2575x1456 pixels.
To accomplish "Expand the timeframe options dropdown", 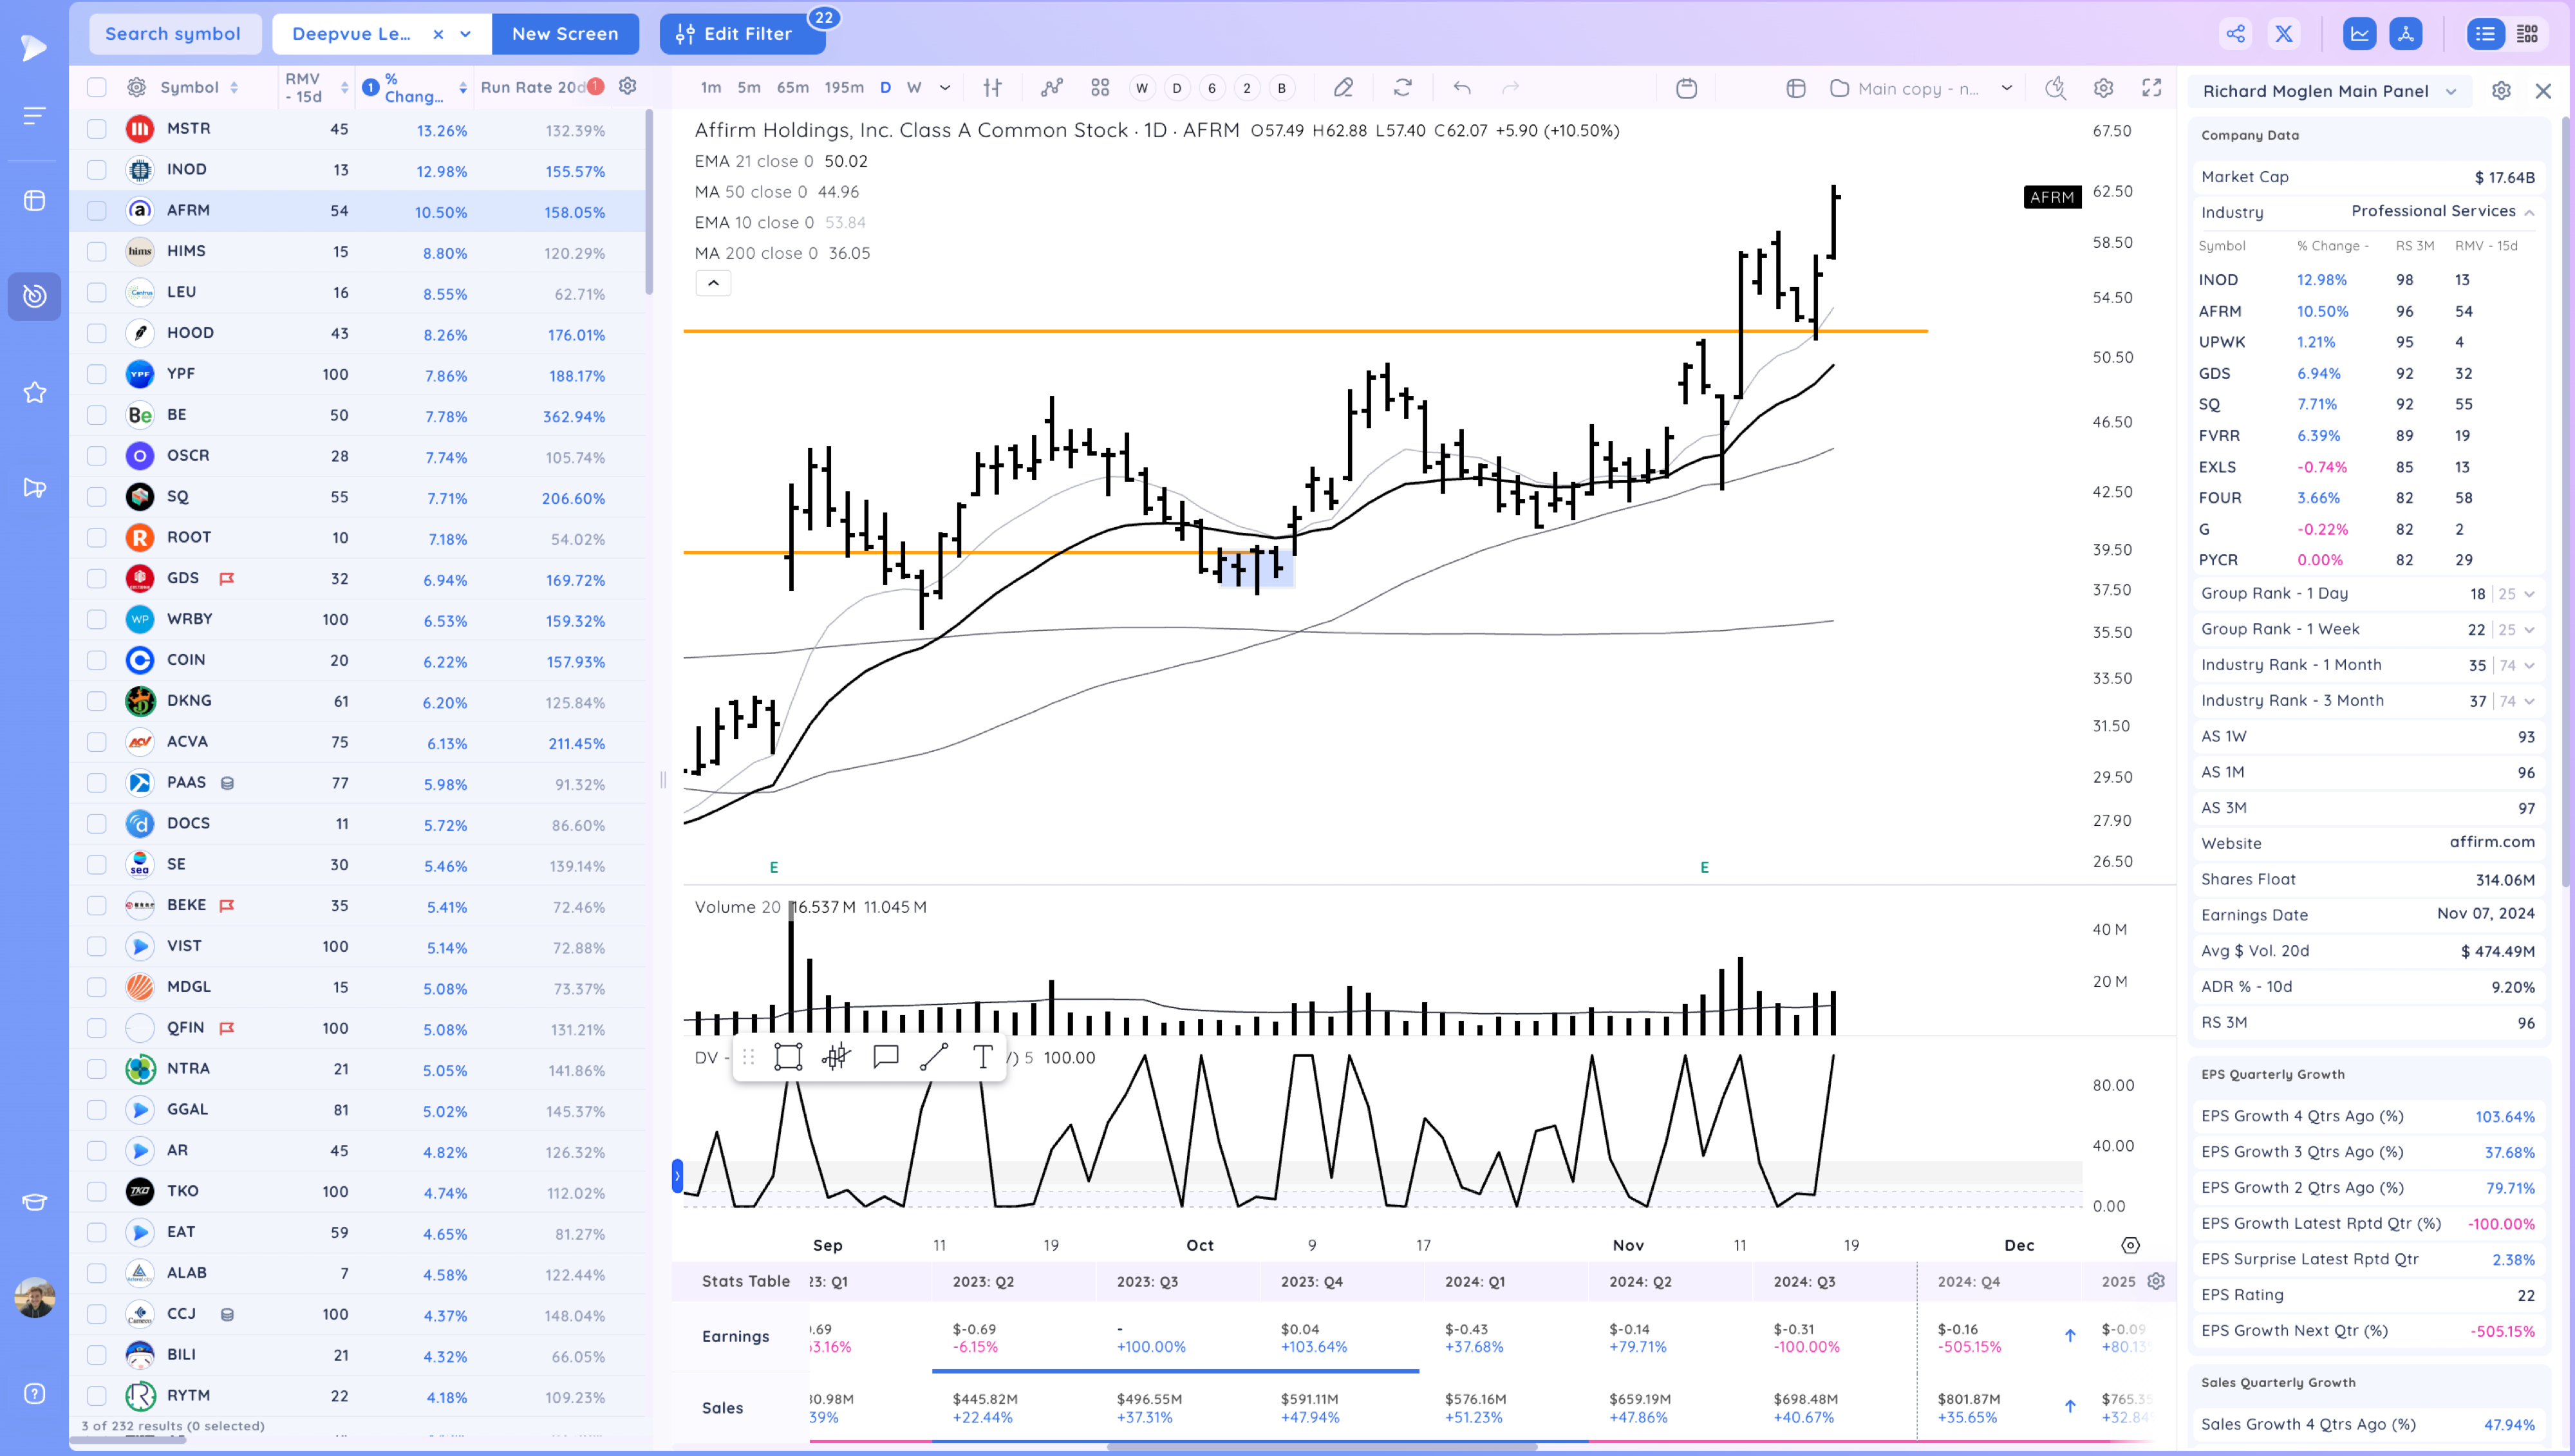I will click(x=945, y=88).
